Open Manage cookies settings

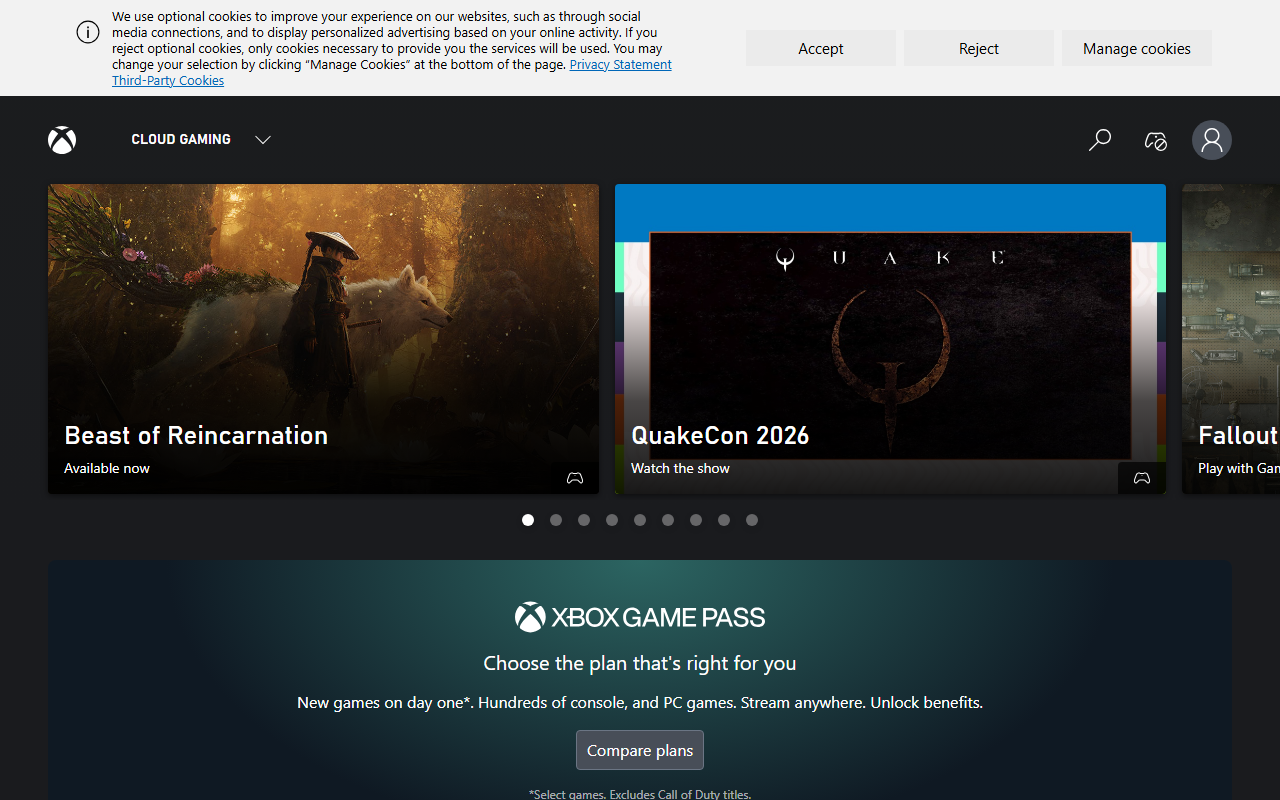[1137, 48]
